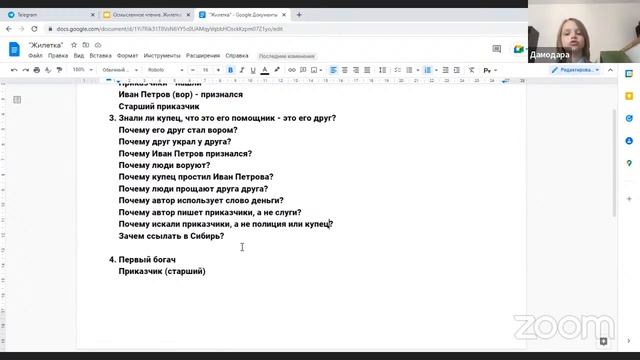Screen dimensions: 640x360
Task: Expand the bulleted list style options
Action: pyautogui.click(x=418, y=70)
